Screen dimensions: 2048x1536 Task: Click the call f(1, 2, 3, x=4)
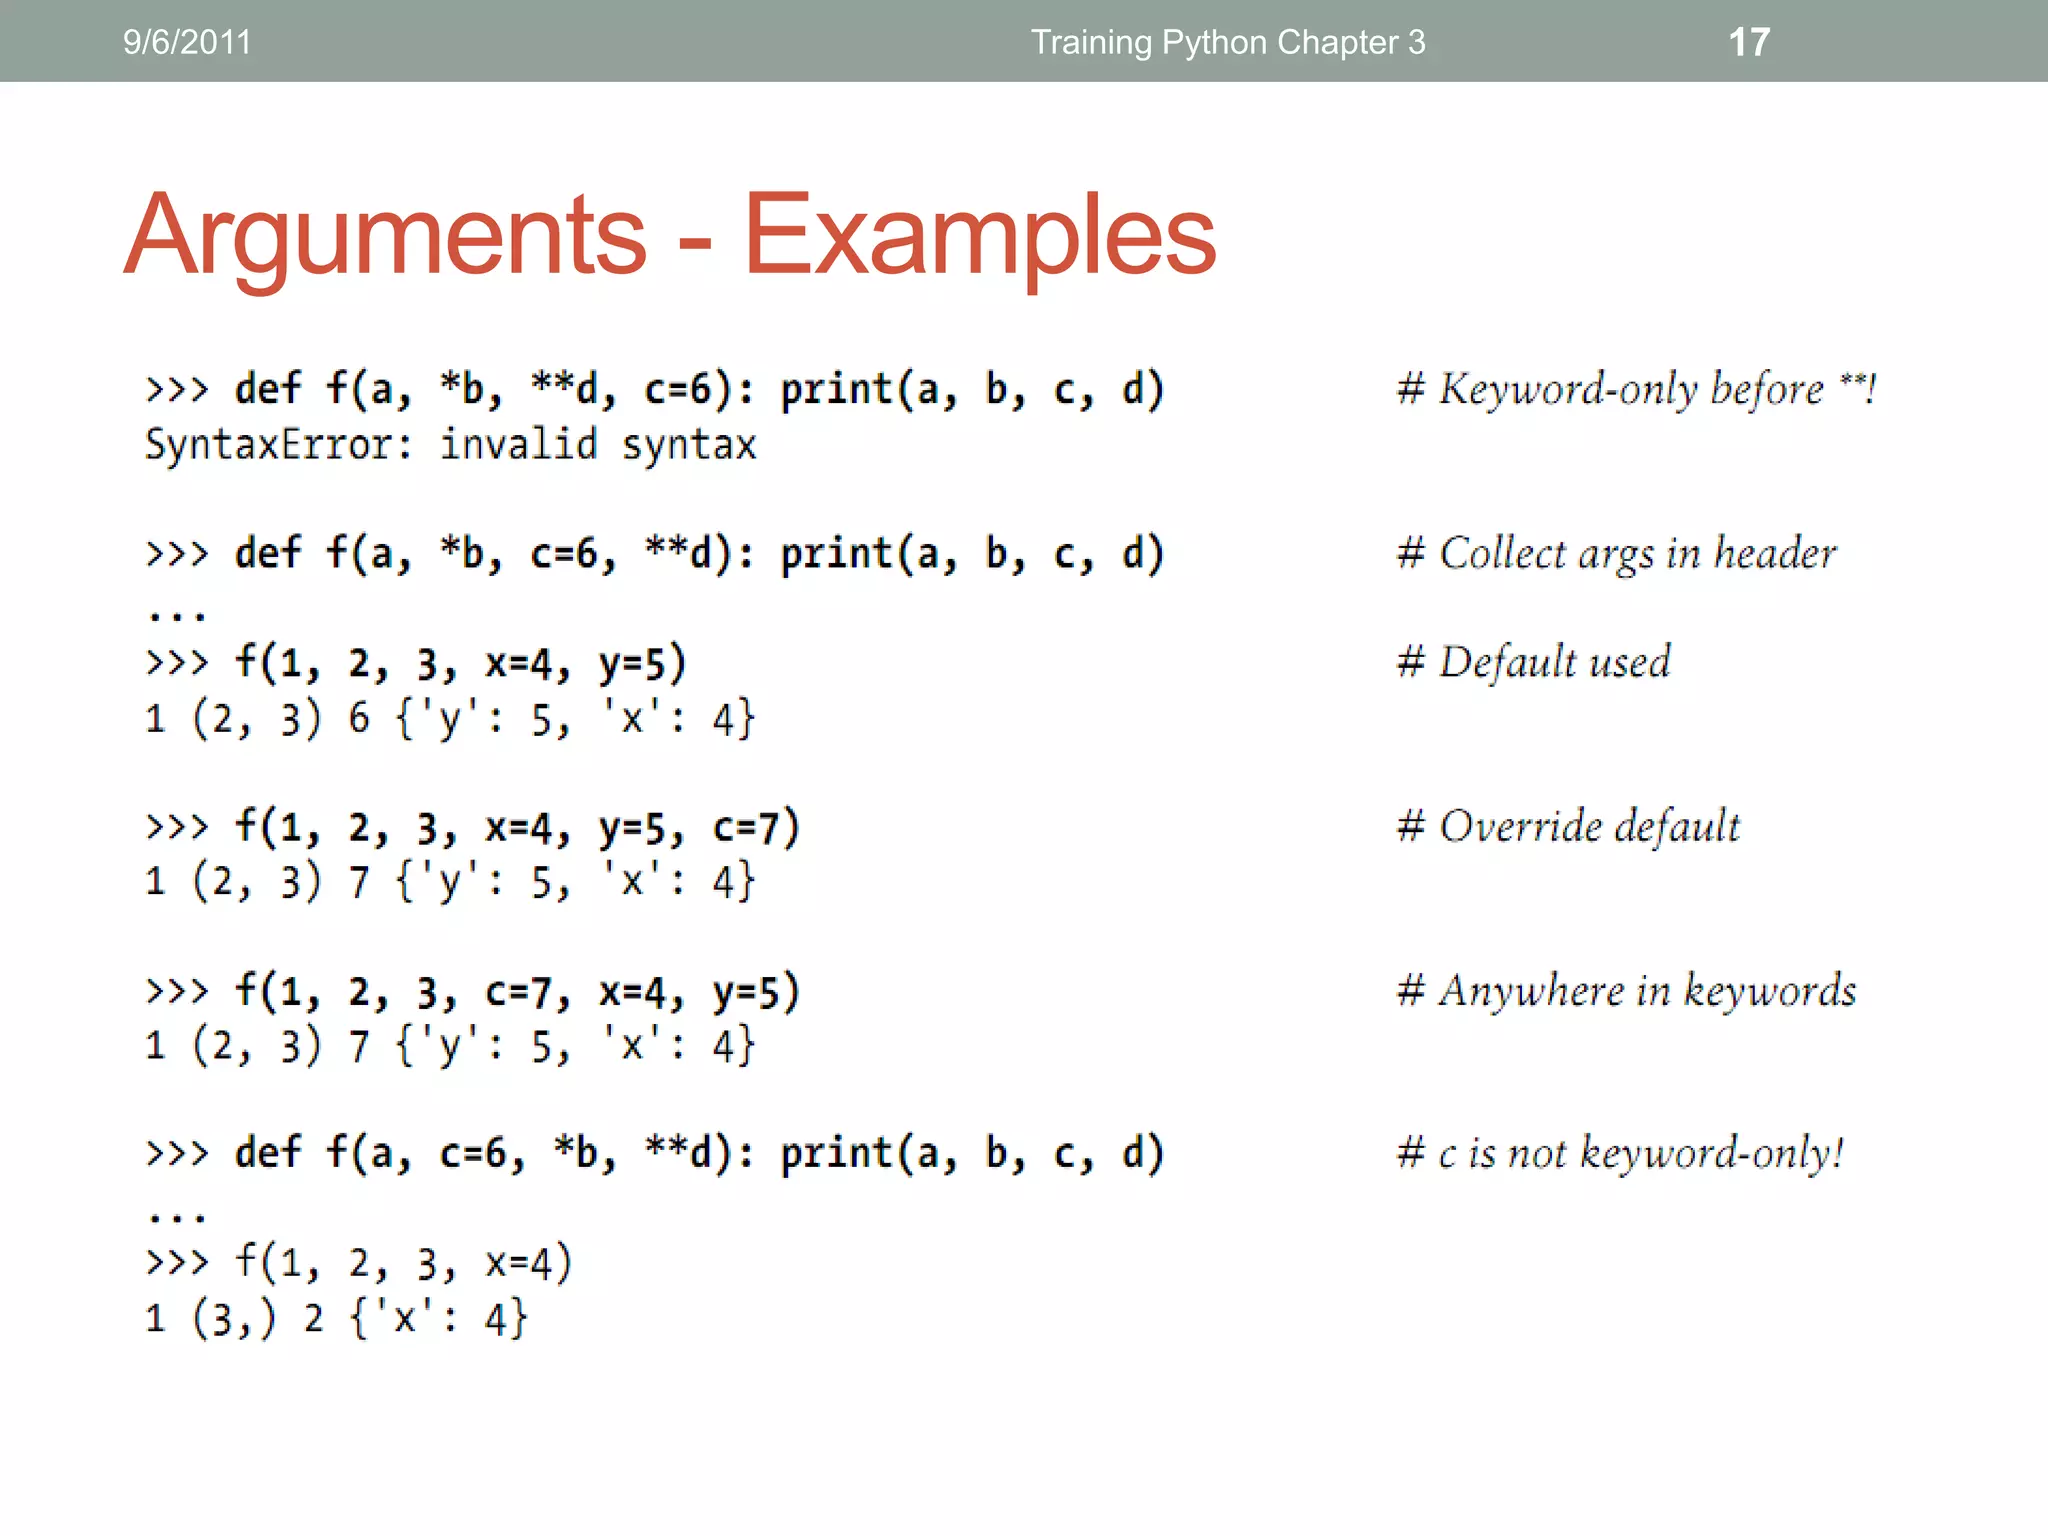tap(359, 1263)
